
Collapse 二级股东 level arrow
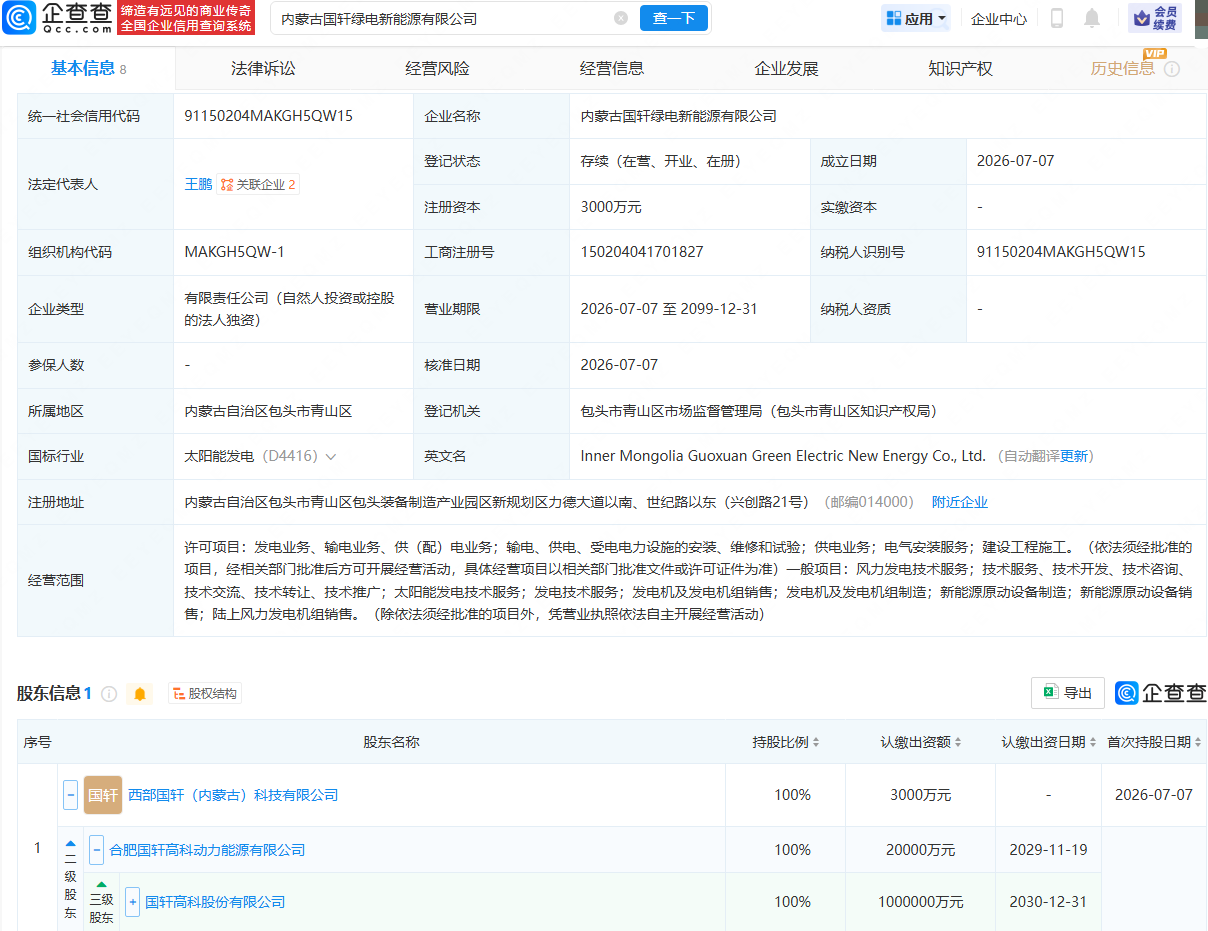pos(70,844)
